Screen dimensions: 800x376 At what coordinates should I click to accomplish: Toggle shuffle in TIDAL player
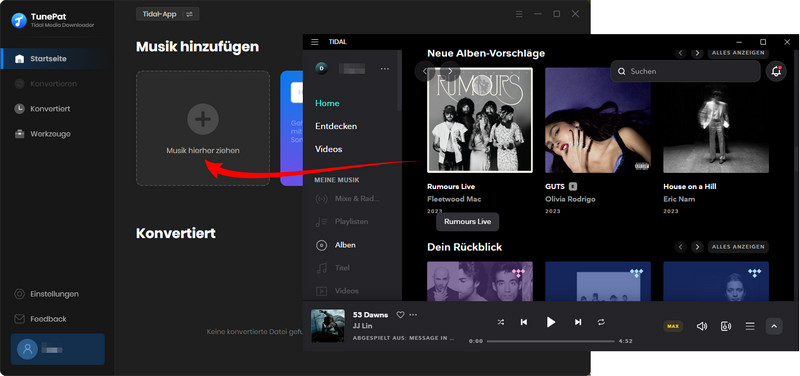(x=501, y=322)
